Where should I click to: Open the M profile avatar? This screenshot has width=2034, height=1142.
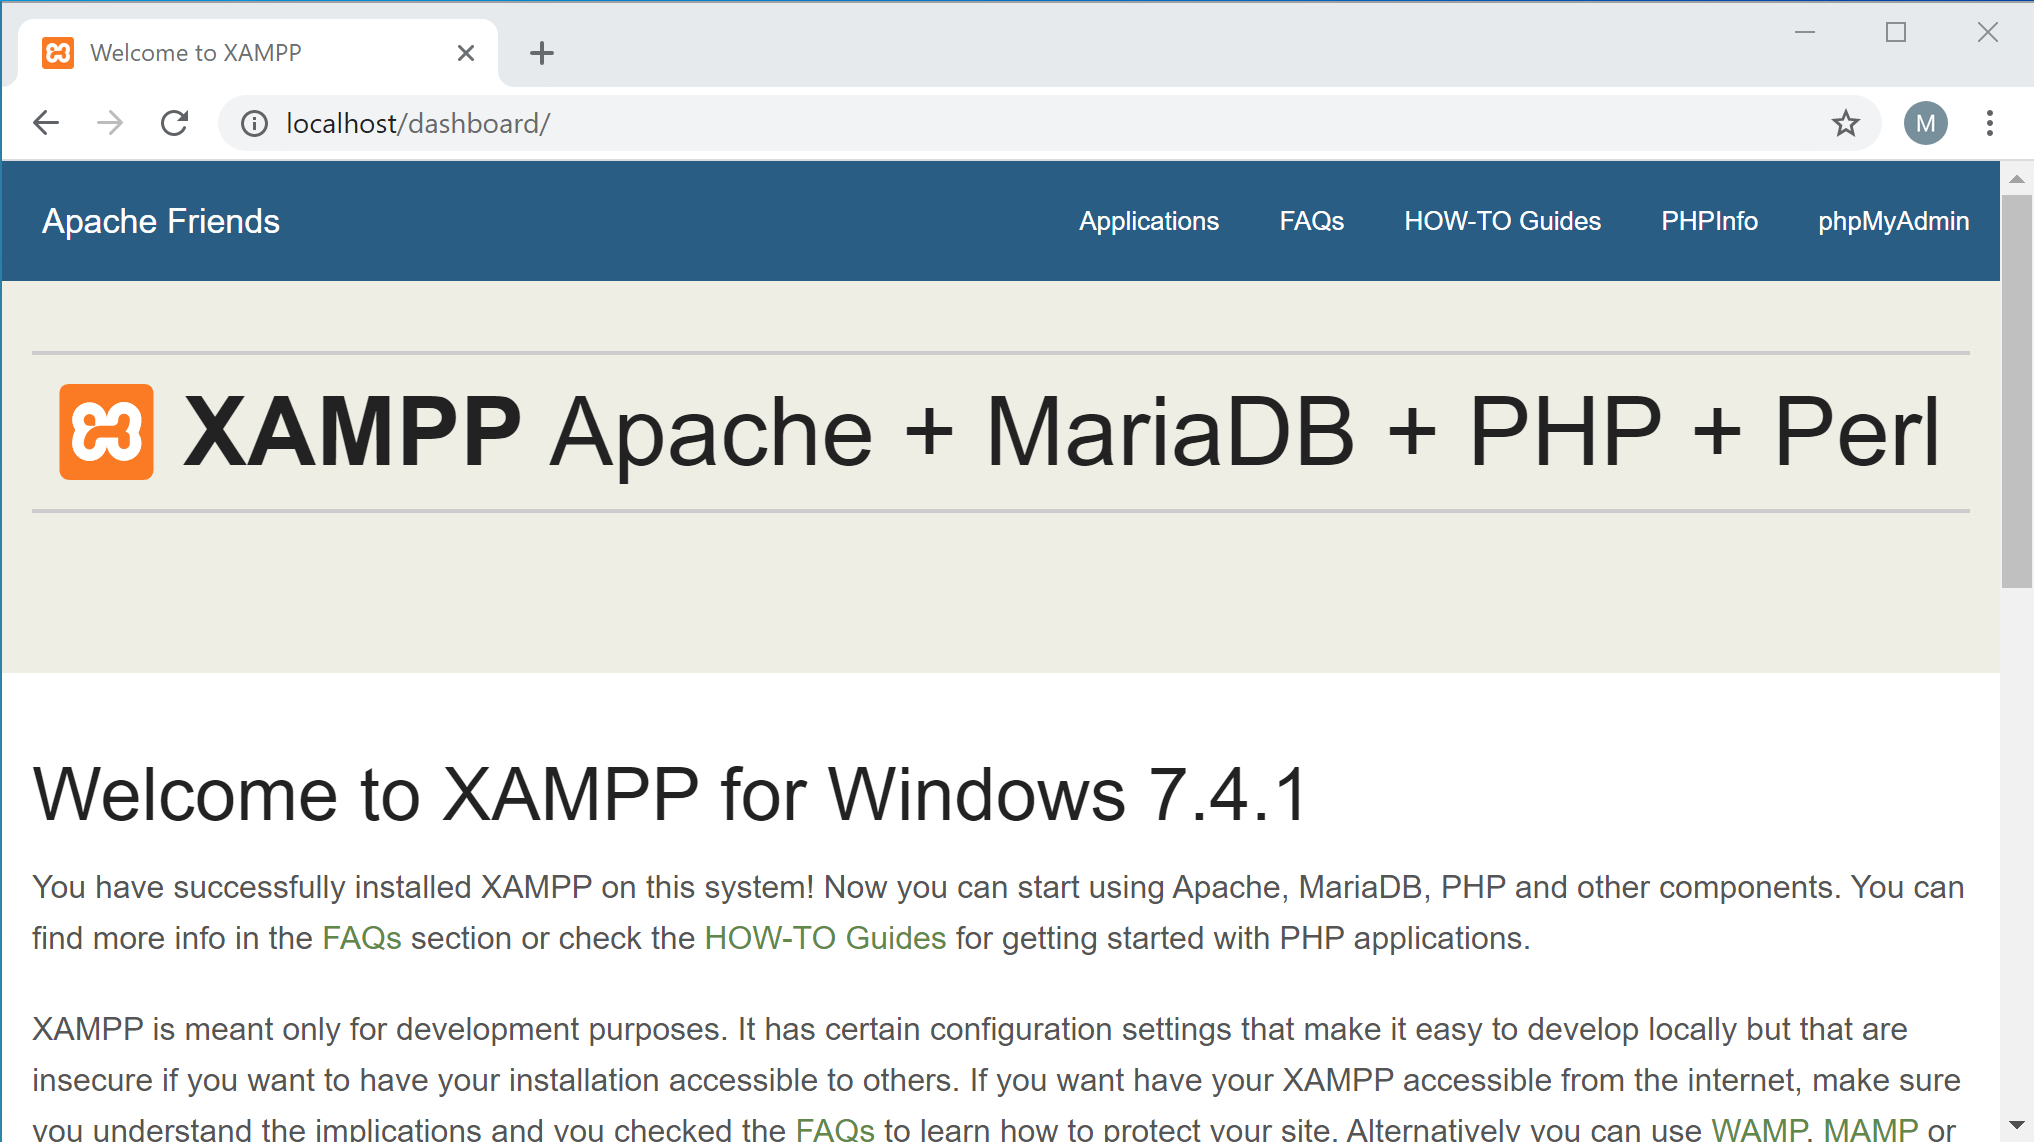tap(1925, 123)
